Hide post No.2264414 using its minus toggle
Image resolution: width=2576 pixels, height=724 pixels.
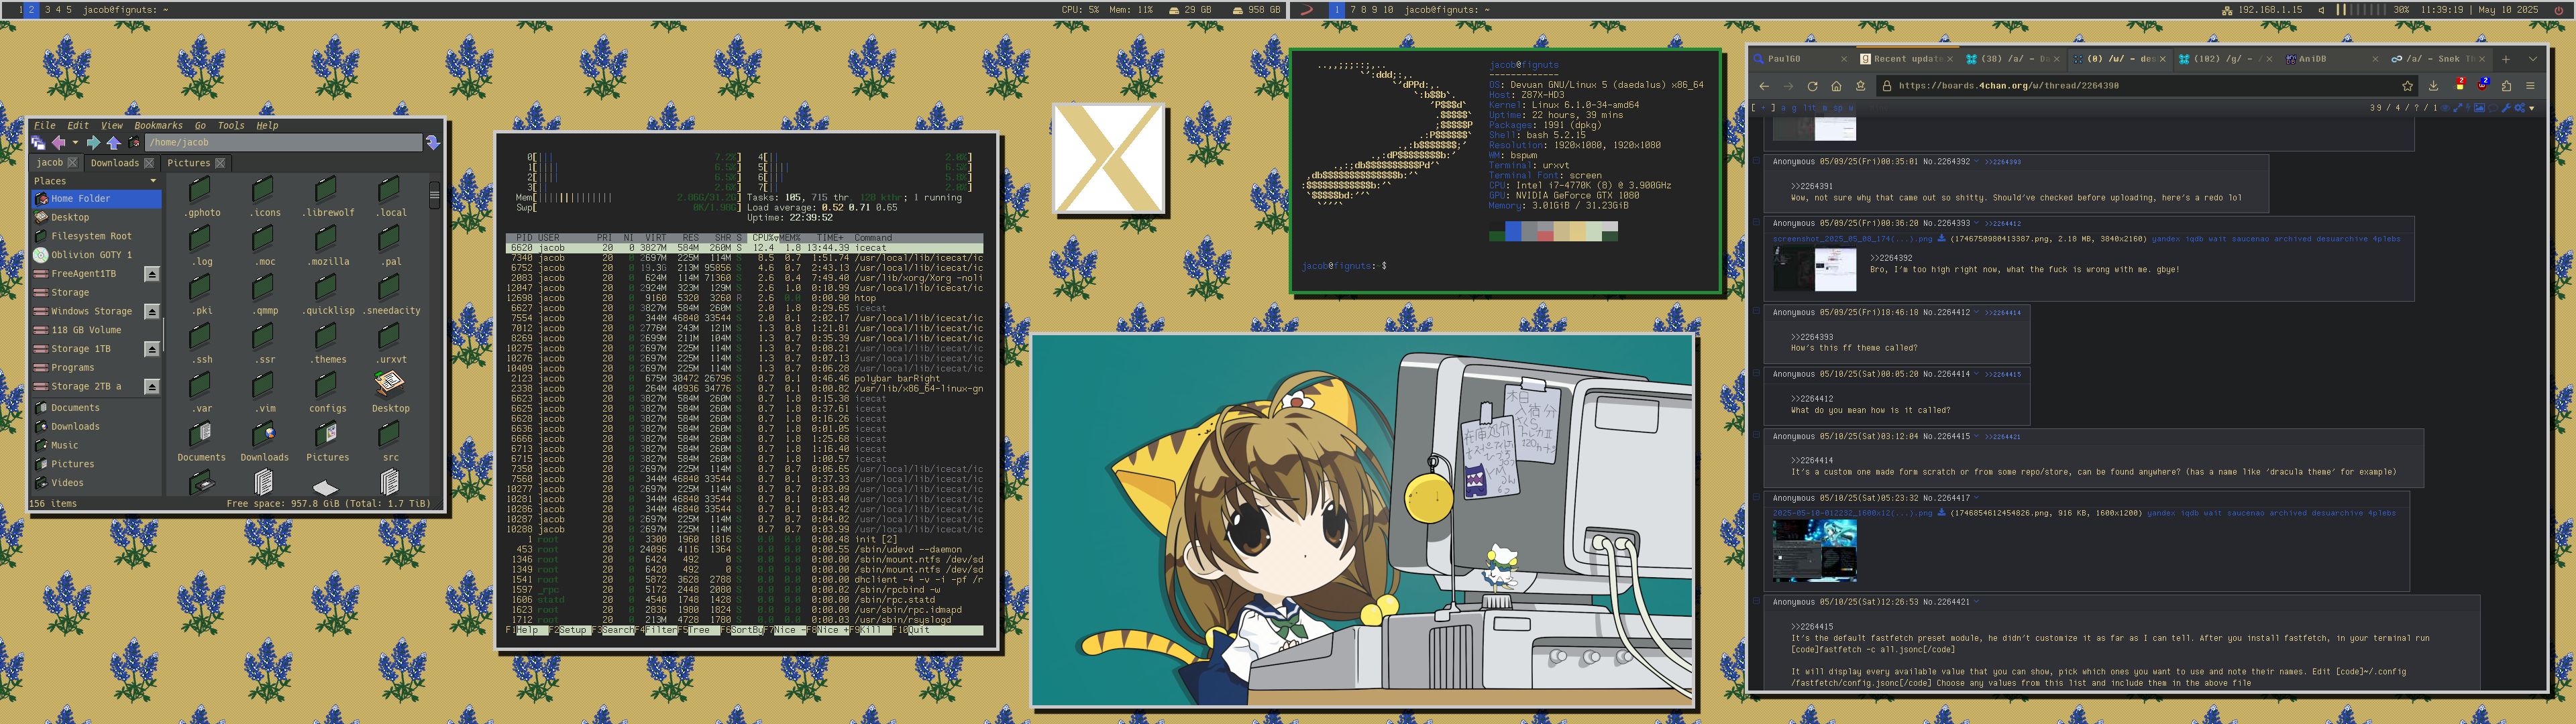(1757, 373)
